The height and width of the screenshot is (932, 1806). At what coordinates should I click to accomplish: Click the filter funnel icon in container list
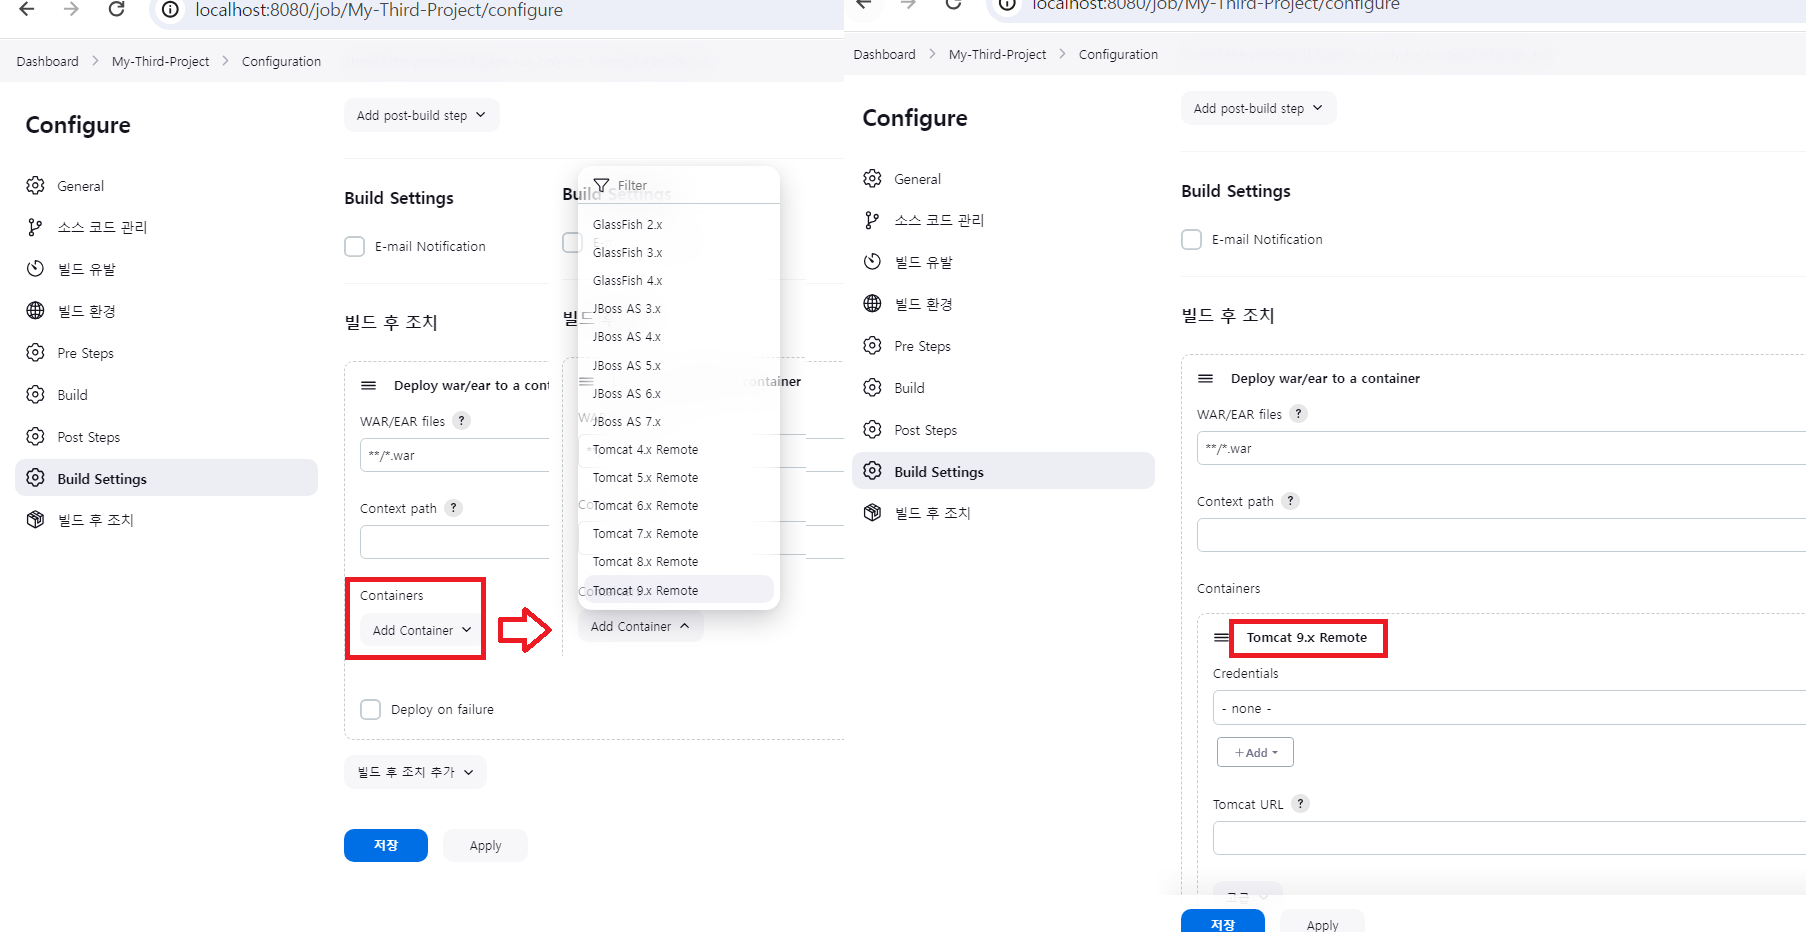pos(602,185)
